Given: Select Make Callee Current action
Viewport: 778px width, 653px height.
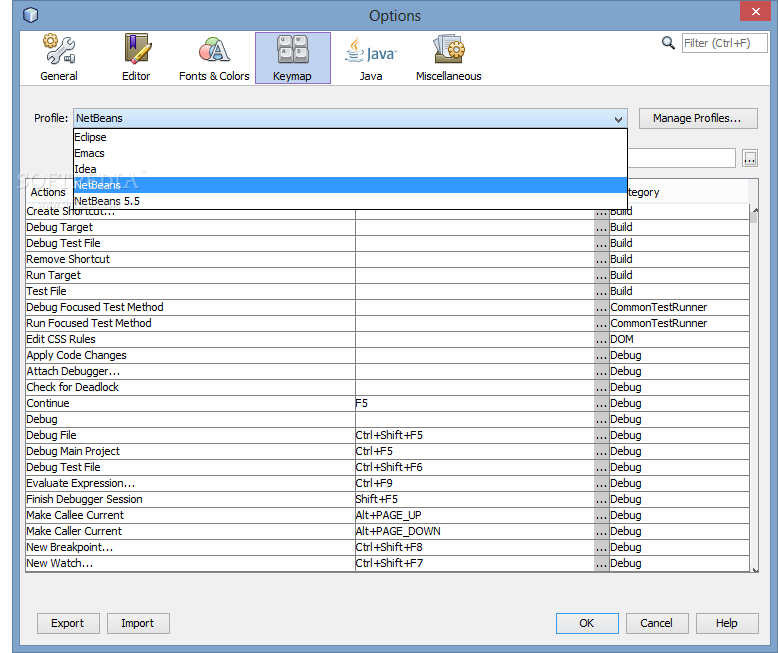Looking at the screenshot, I should coord(191,516).
